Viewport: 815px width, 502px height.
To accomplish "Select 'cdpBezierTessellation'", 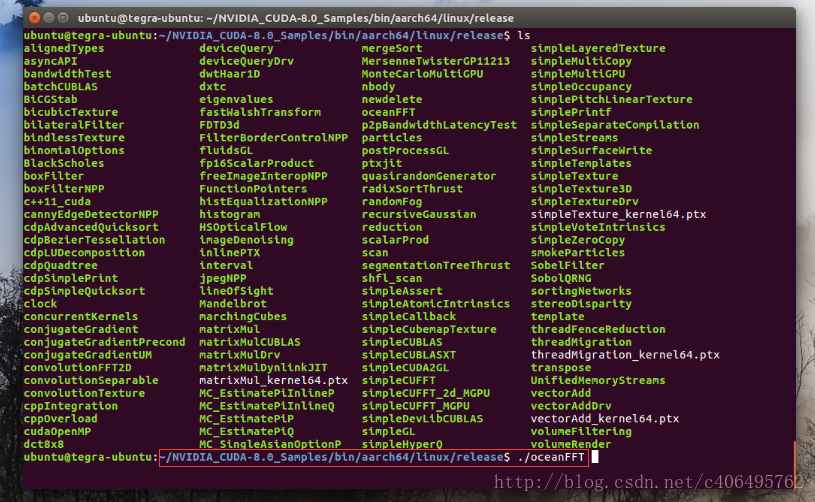I will click(95, 240).
